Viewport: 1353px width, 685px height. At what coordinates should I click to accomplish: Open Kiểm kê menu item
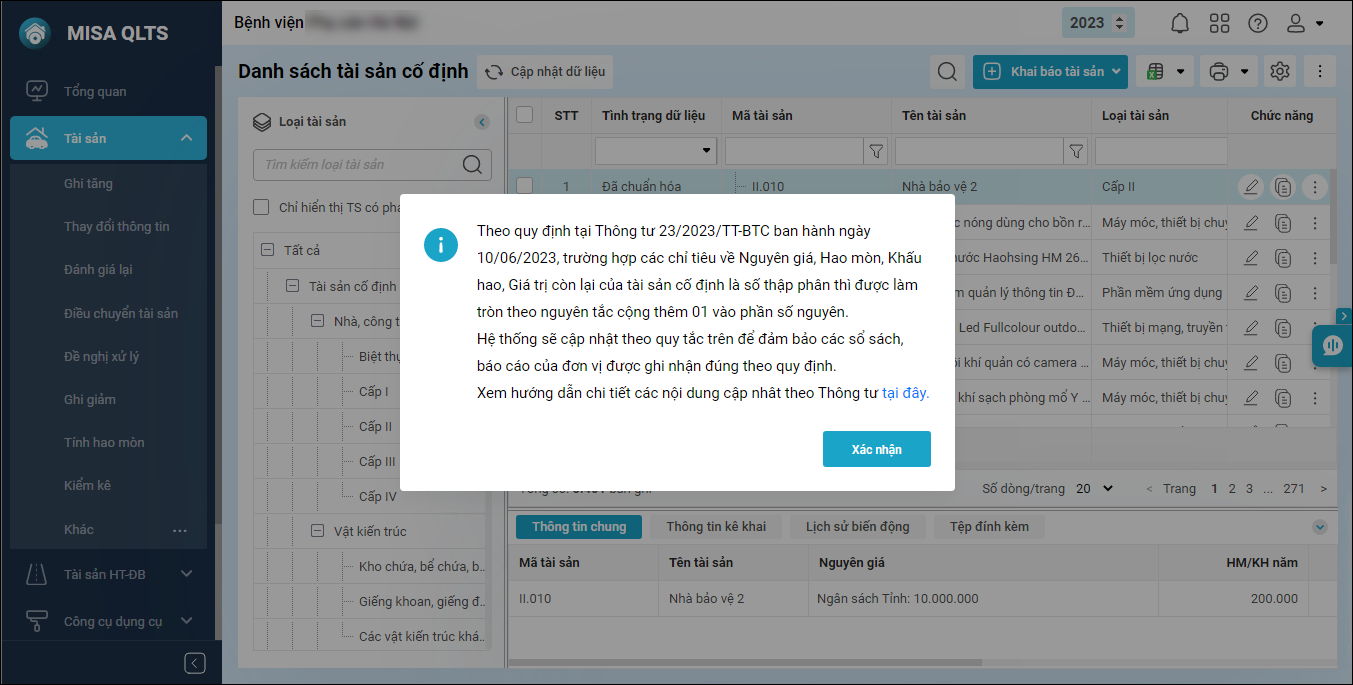(87, 485)
